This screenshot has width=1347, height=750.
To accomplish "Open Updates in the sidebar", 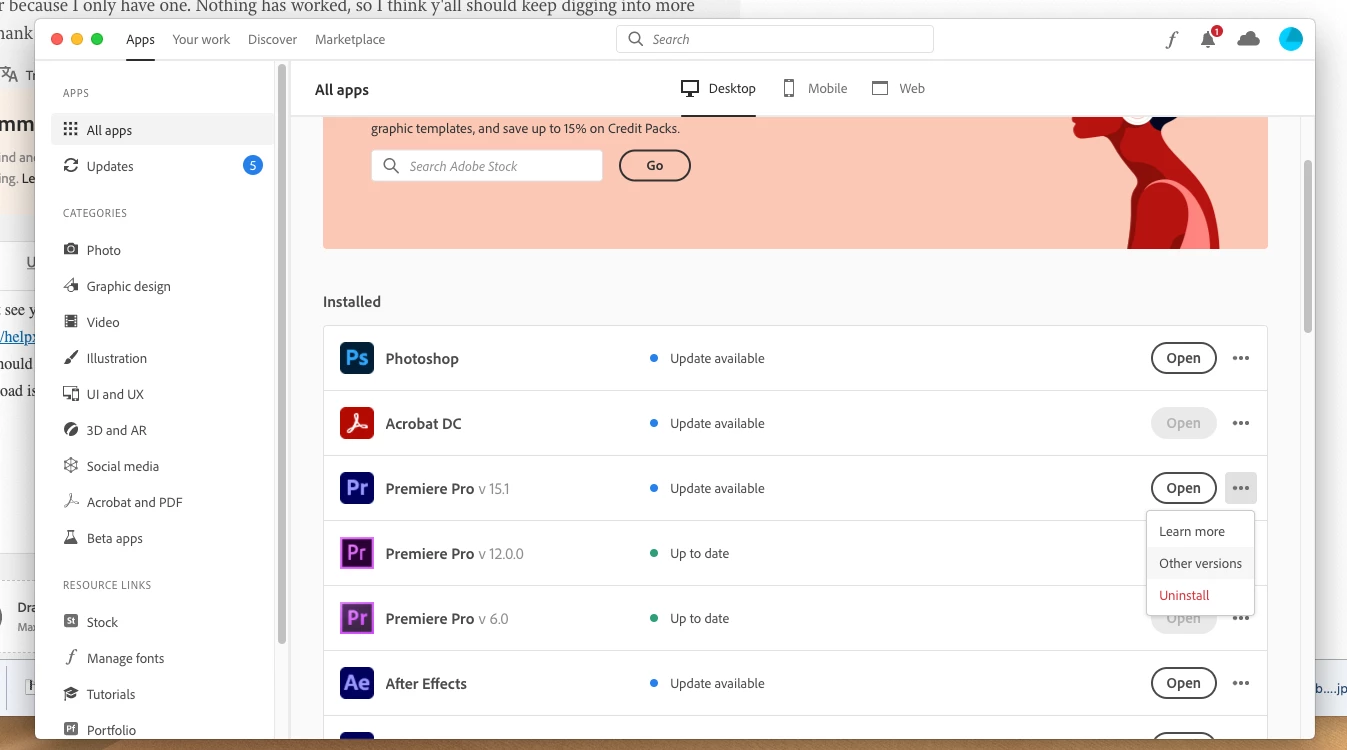I will [x=162, y=166].
